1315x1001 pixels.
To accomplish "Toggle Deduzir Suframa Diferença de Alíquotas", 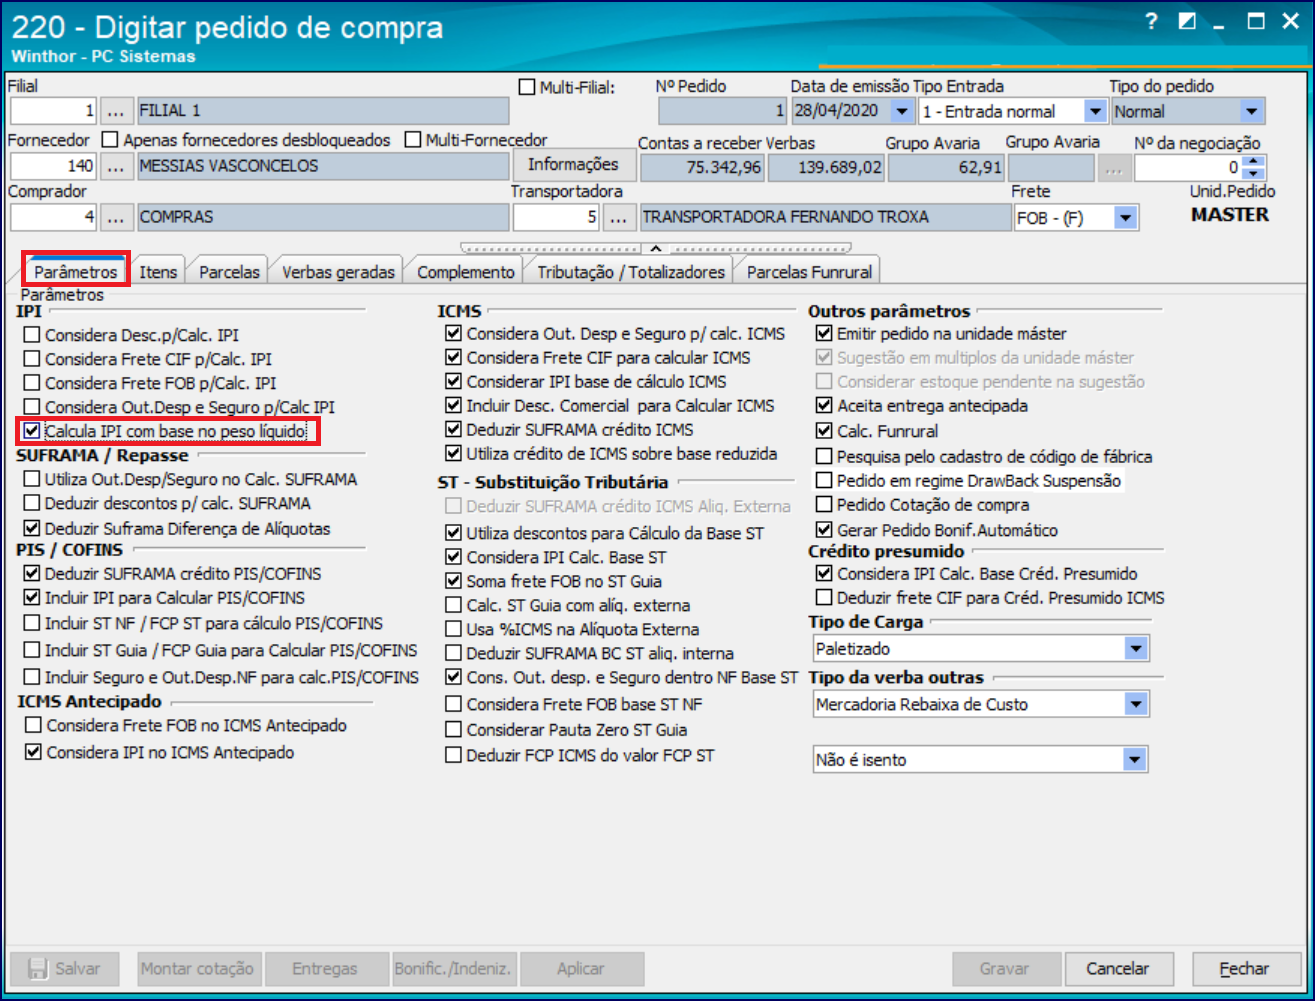I will coord(33,529).
